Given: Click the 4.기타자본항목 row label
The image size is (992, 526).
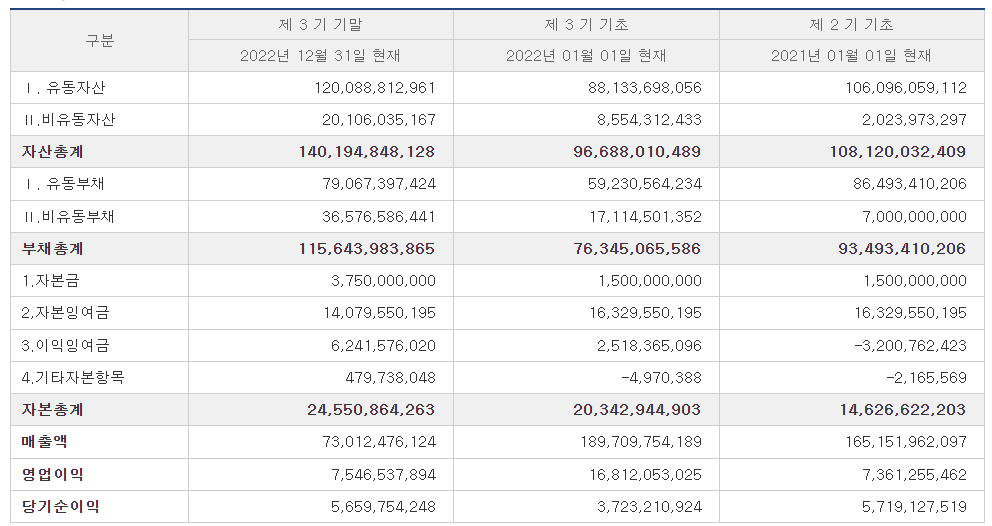Looking at the screenshot, I should 73,378.
